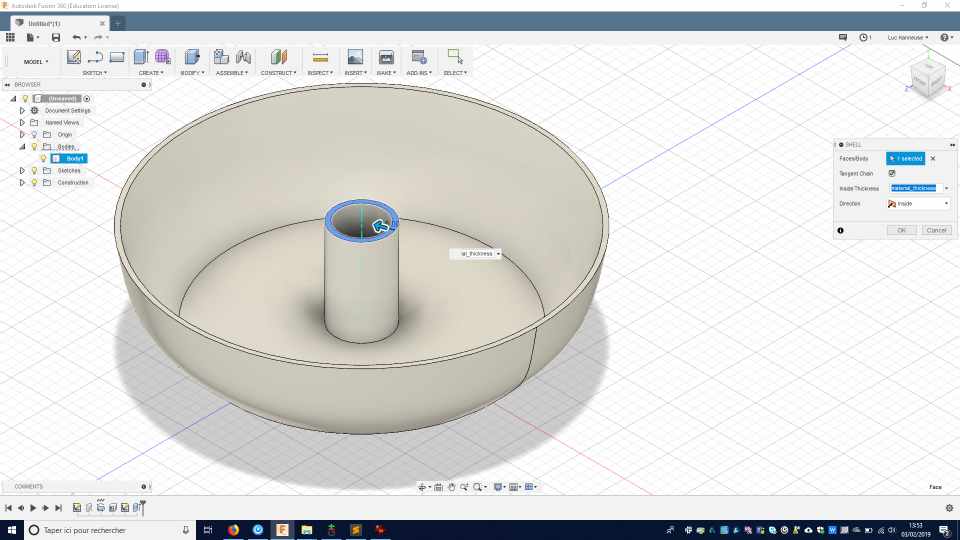Select the Press Pull modify tool
Screen dimensions: 960x540
[x=192, y=57]
